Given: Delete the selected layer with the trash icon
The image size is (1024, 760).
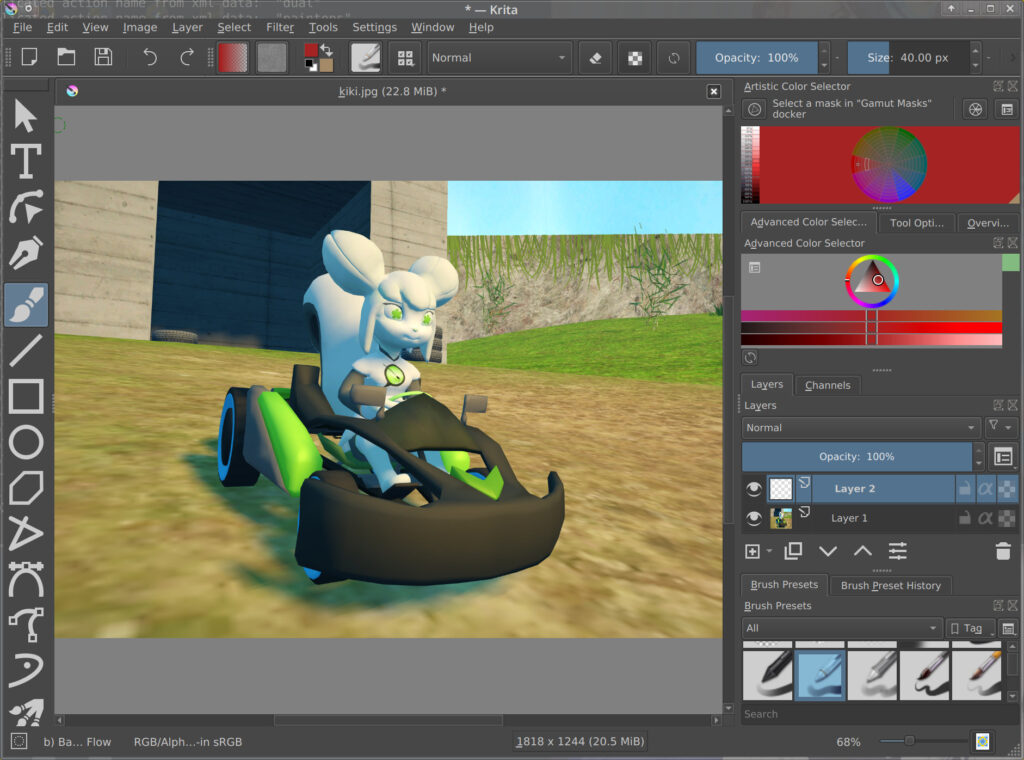Looking at the screenshot, I should click(x=1005, y=550).
